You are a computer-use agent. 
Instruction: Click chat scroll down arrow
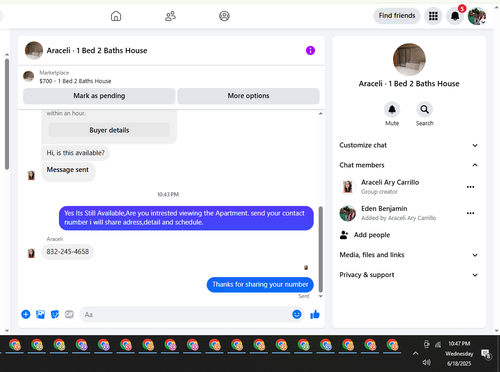click(x=321, y=296)
